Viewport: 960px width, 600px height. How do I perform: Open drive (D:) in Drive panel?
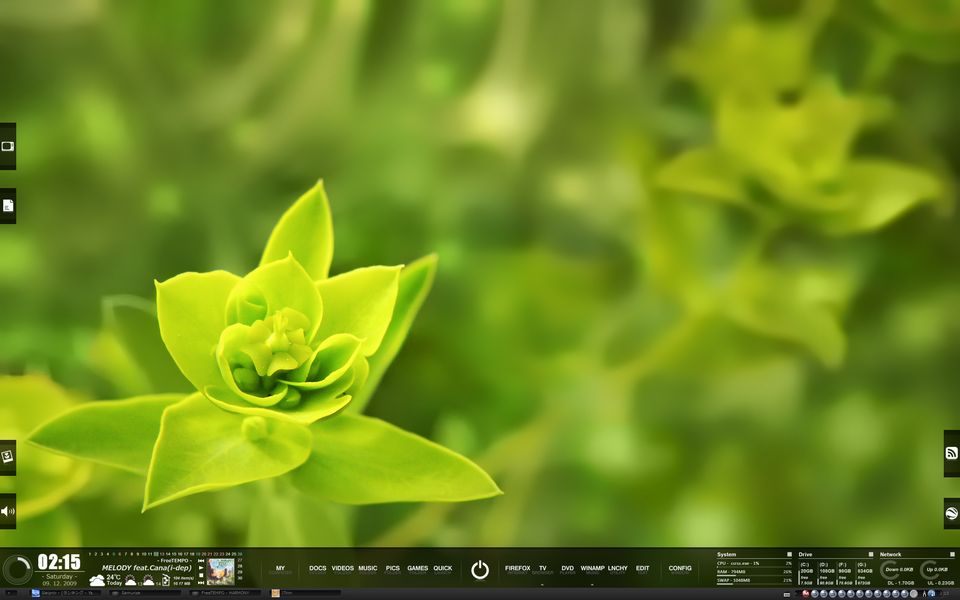pyautogui.click(x=826, y=574)
